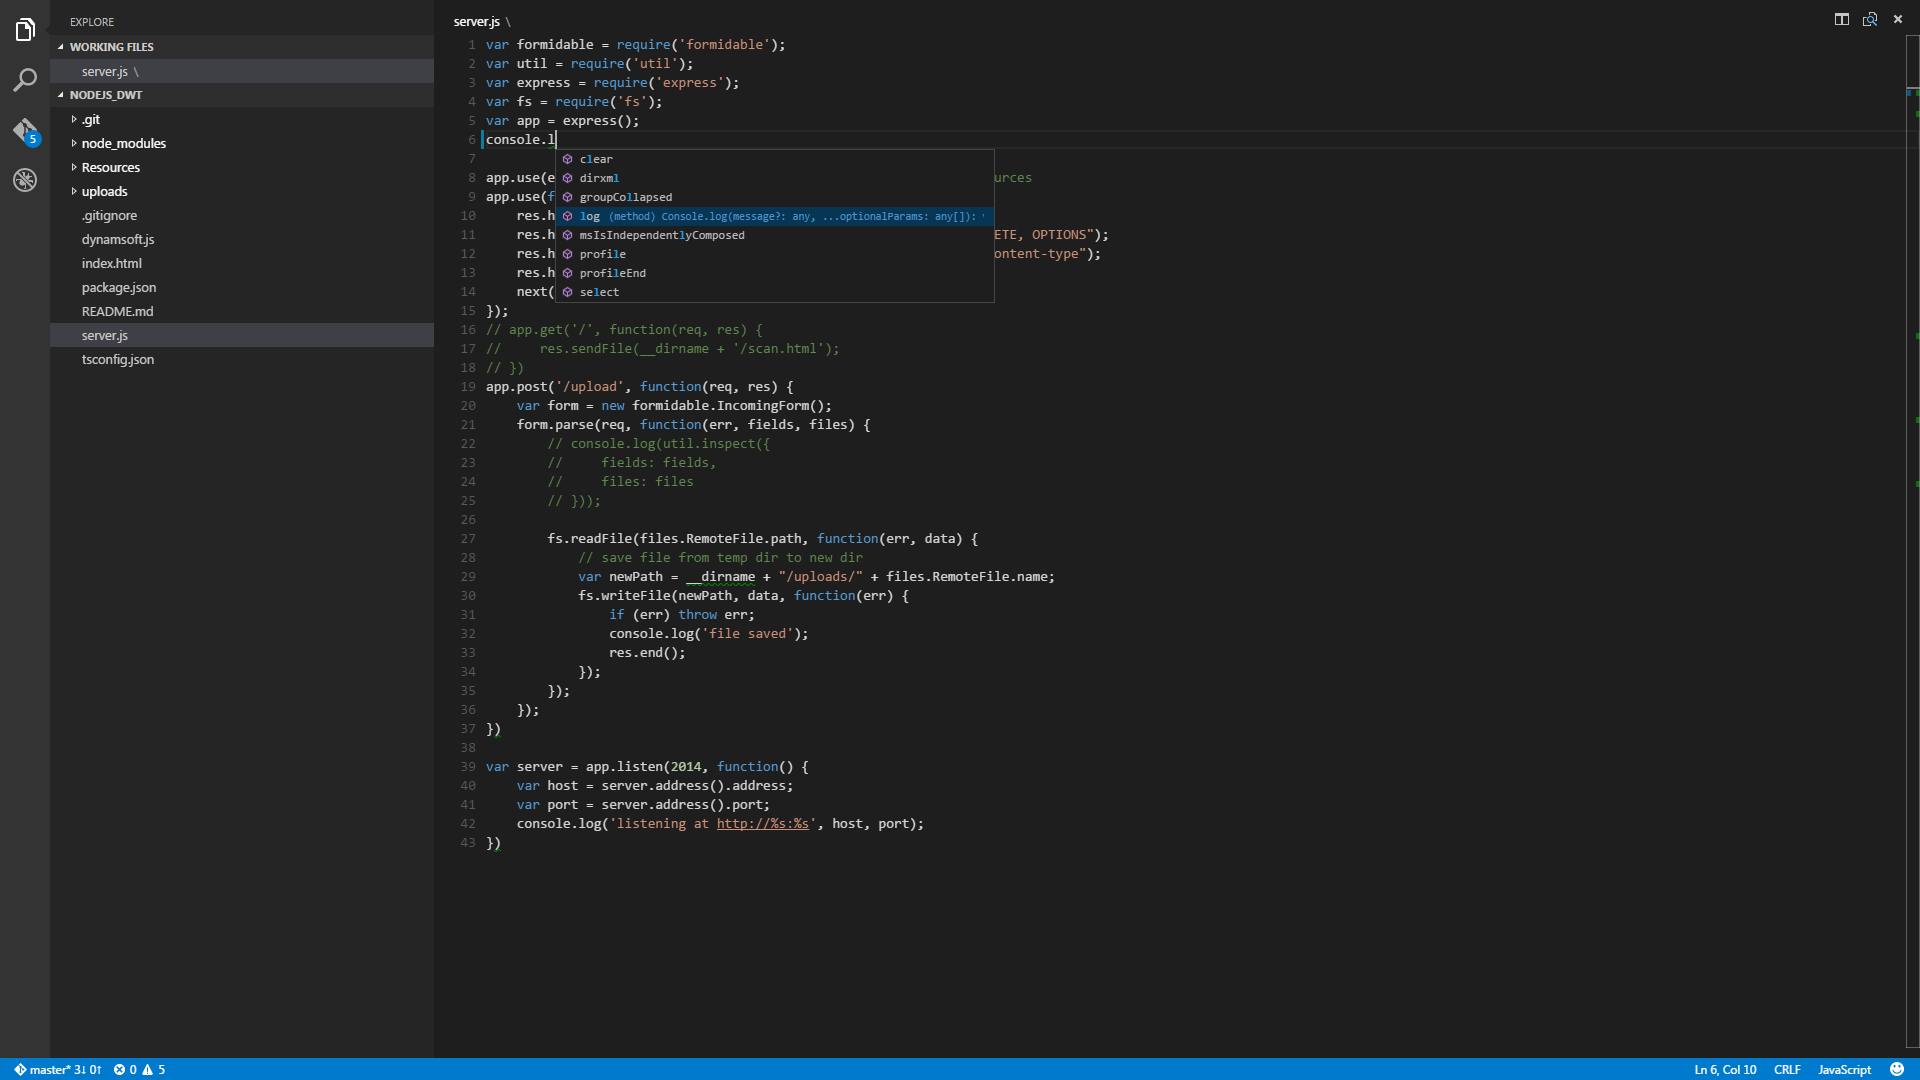
Task: Click errors and warnings status indicator
Action: [140, 1069]
